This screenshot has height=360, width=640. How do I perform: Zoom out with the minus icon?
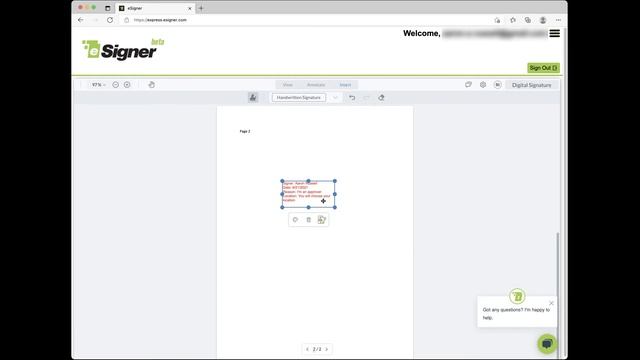116,85
